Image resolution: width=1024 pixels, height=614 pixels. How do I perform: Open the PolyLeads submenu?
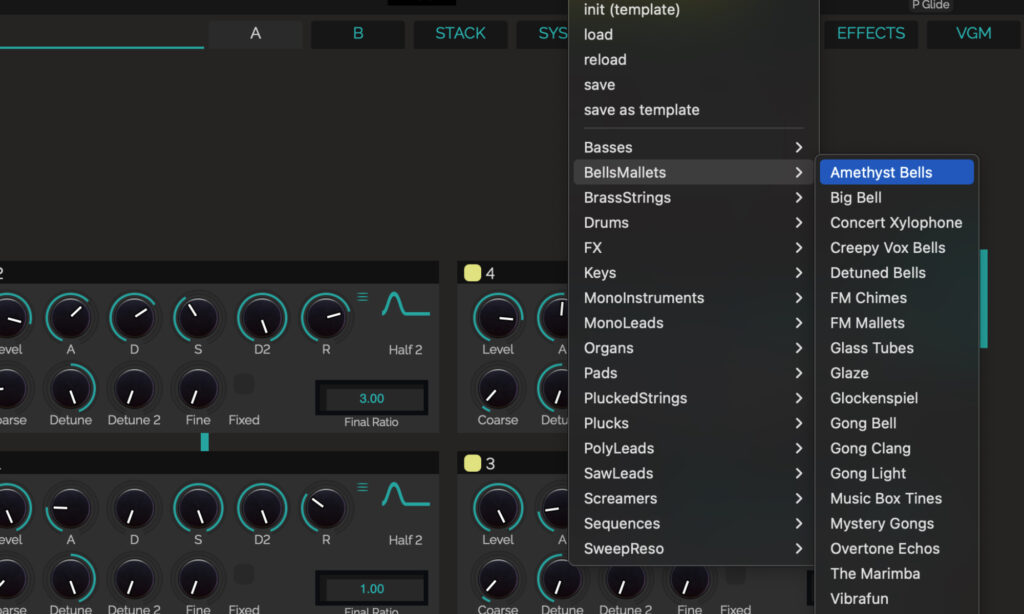pyautogui.click(x=693, y=448)
